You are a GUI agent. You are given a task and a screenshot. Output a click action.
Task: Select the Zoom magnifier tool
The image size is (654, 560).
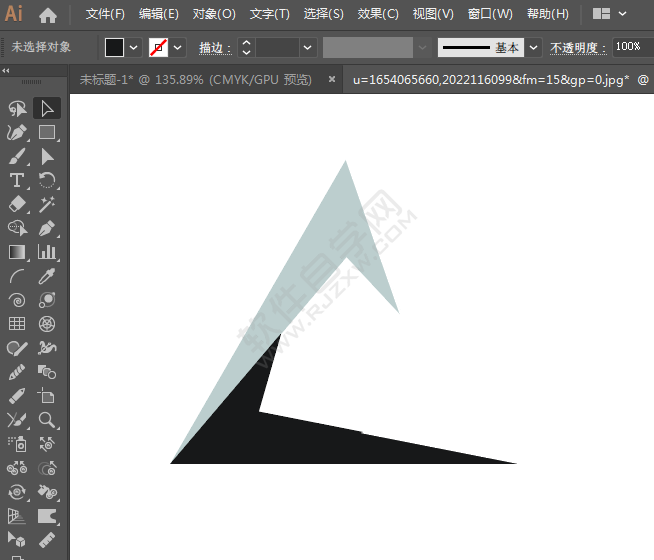47,420
